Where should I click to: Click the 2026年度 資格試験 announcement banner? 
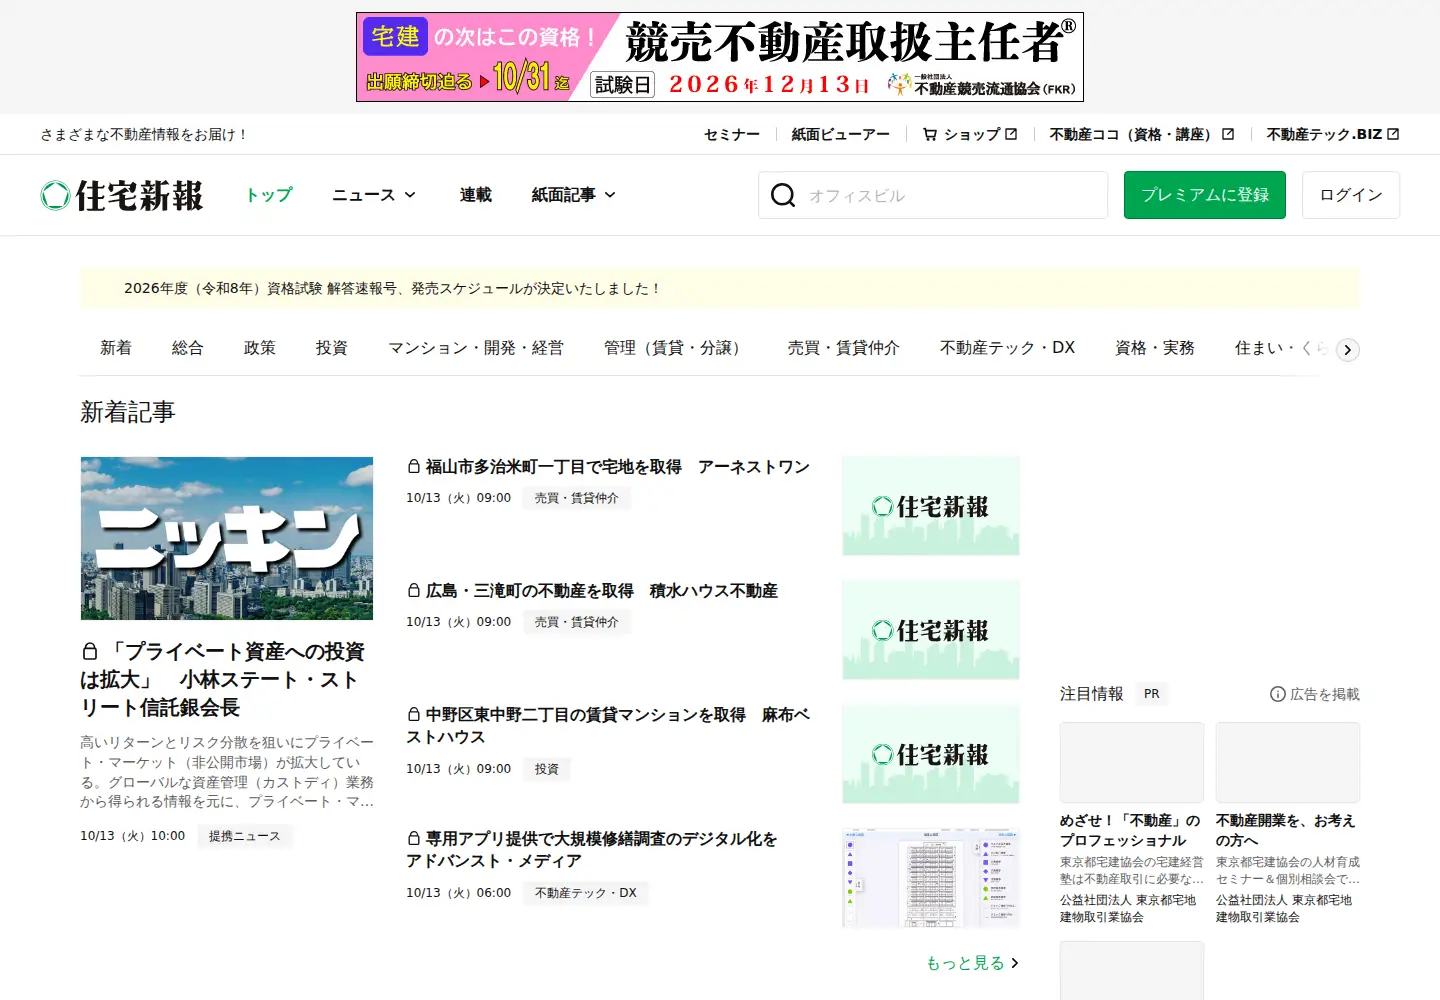click(720, 288)
